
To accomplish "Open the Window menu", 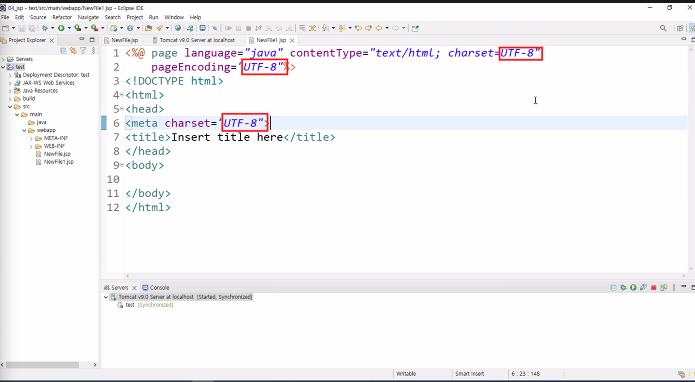I will tap(174, 17).
